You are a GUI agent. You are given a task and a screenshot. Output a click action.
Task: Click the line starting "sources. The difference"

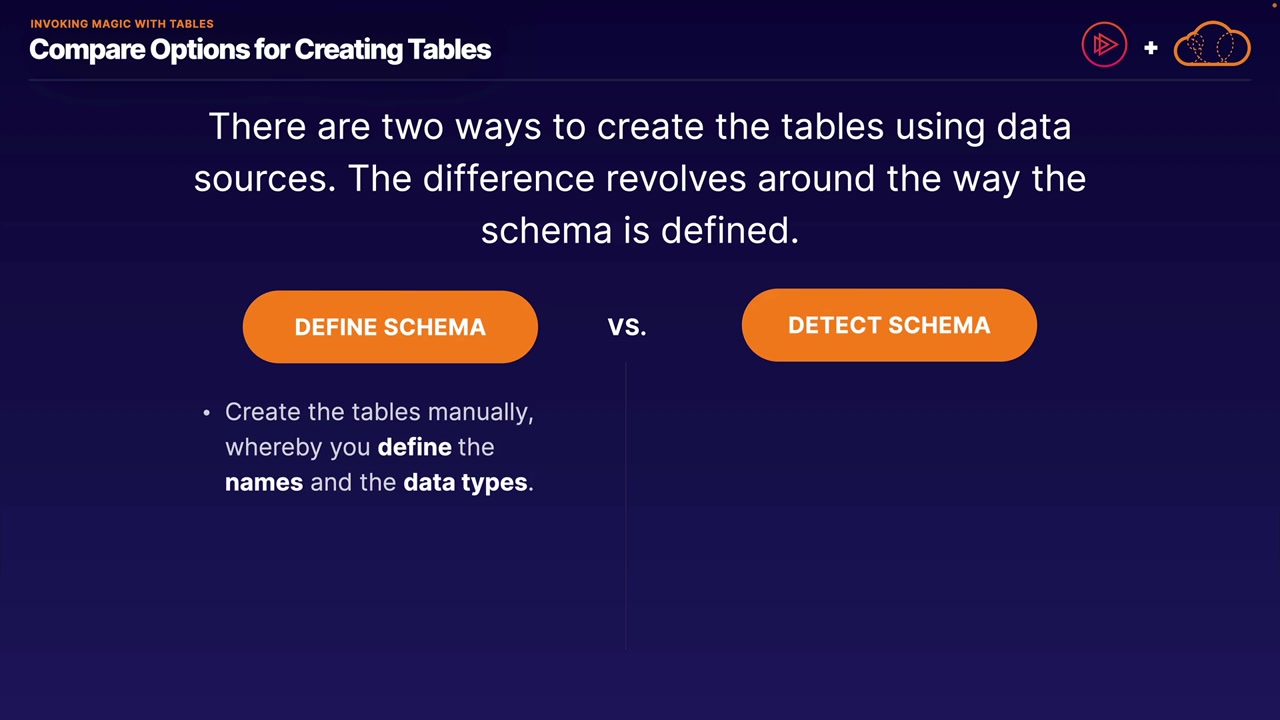[x=640, y=179]
